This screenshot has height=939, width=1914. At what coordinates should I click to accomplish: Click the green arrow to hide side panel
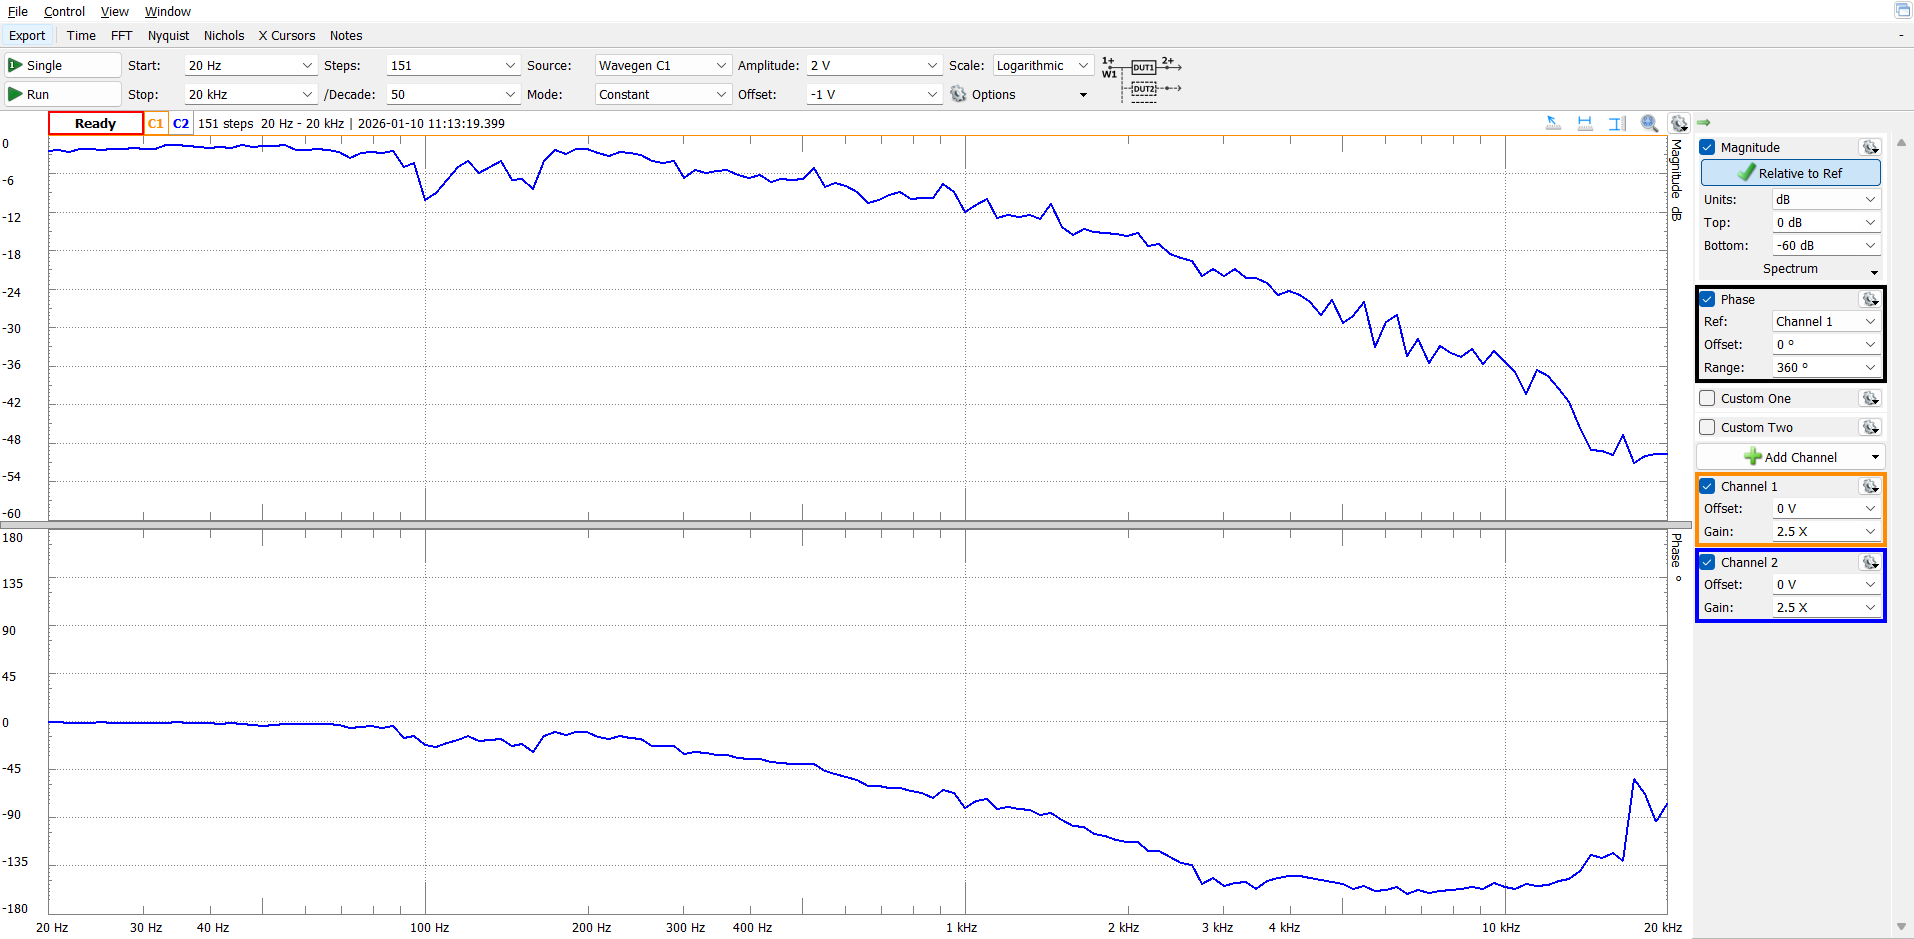click(1704, 122)
